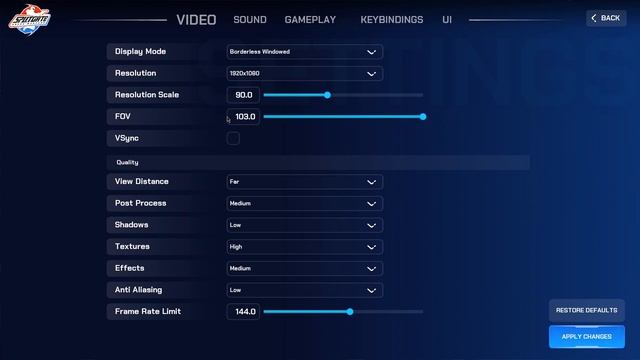Switch to the Video tab
The width and height of the screenshot is (640, 360).
[x=196, y=20]
